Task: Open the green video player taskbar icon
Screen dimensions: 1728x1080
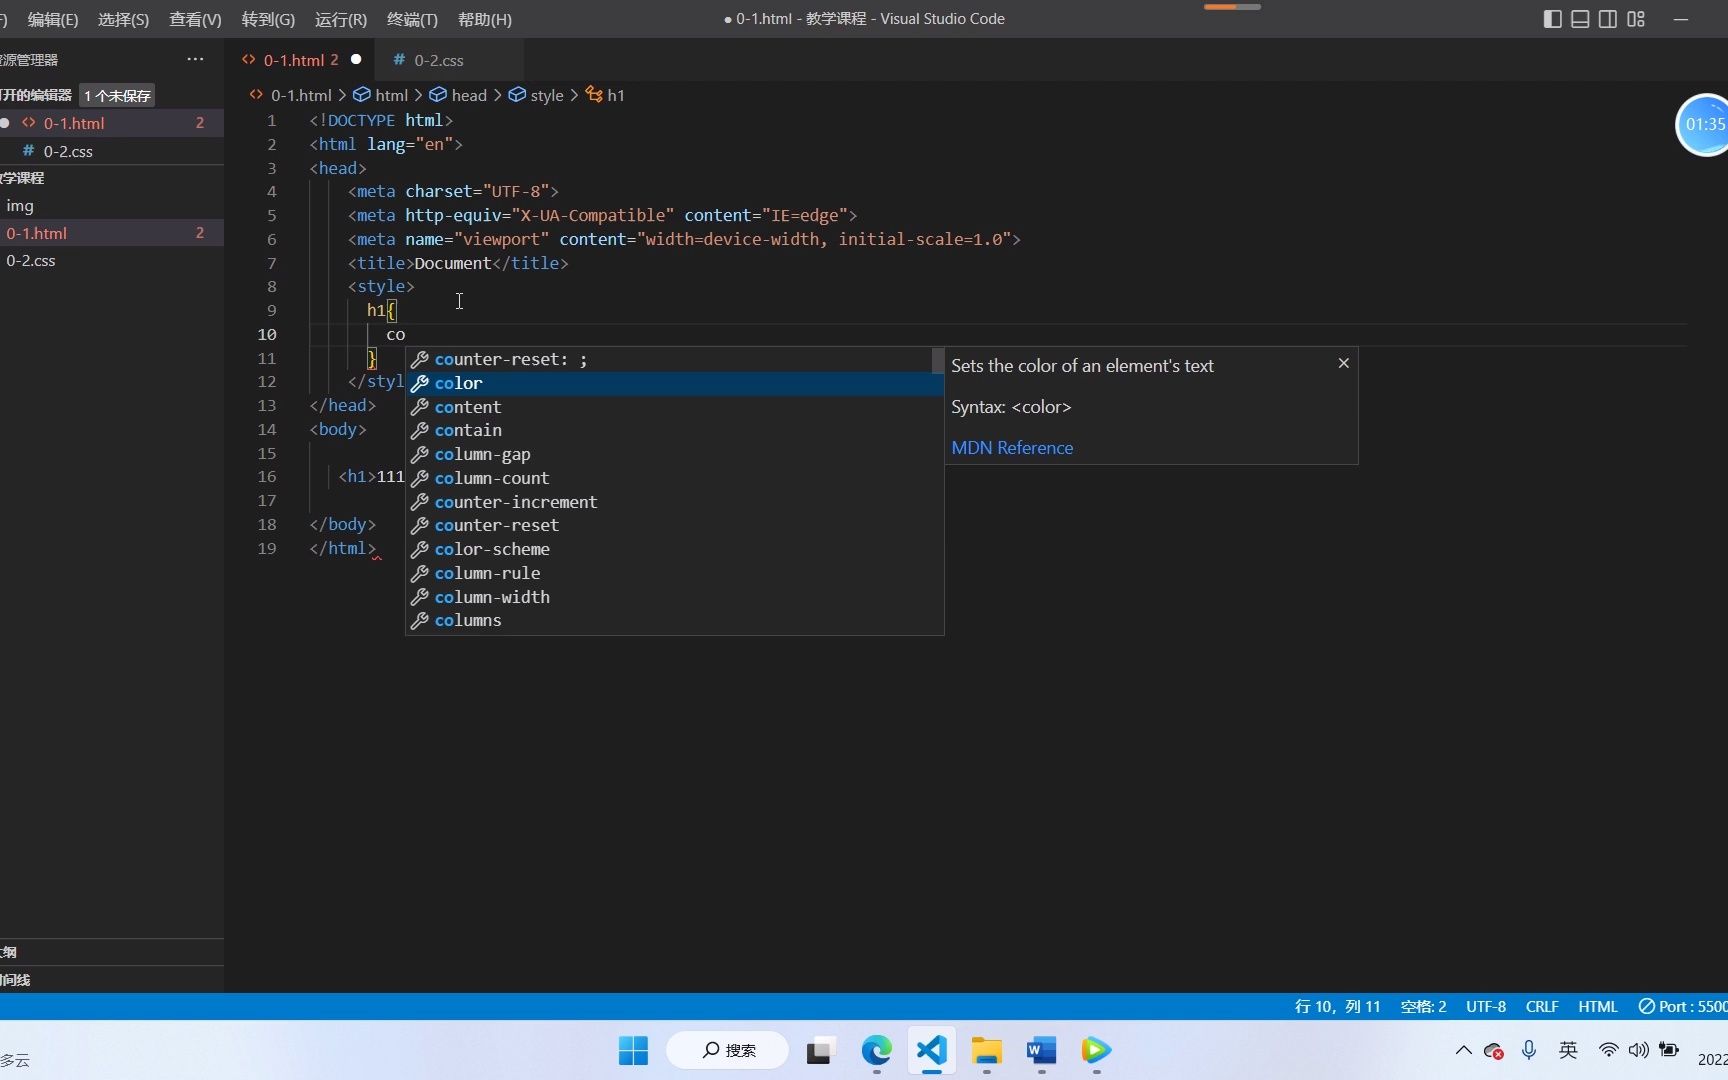Action: pos(1096,1051)
